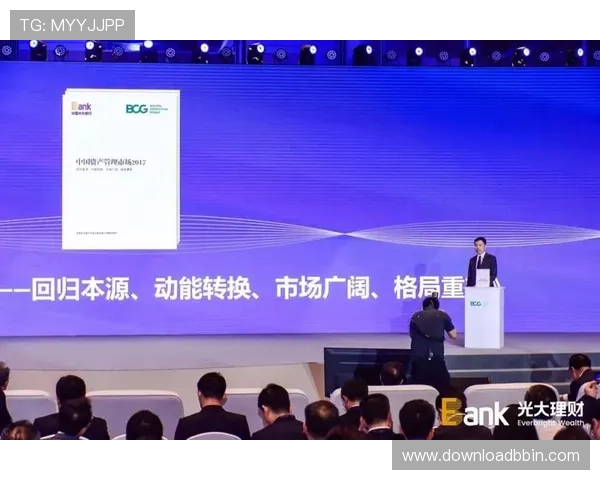Screen dimensions: 600x480
Task: Click the "TG: MYYJJPP" watermark label
Action: click(x=70, y=24)
